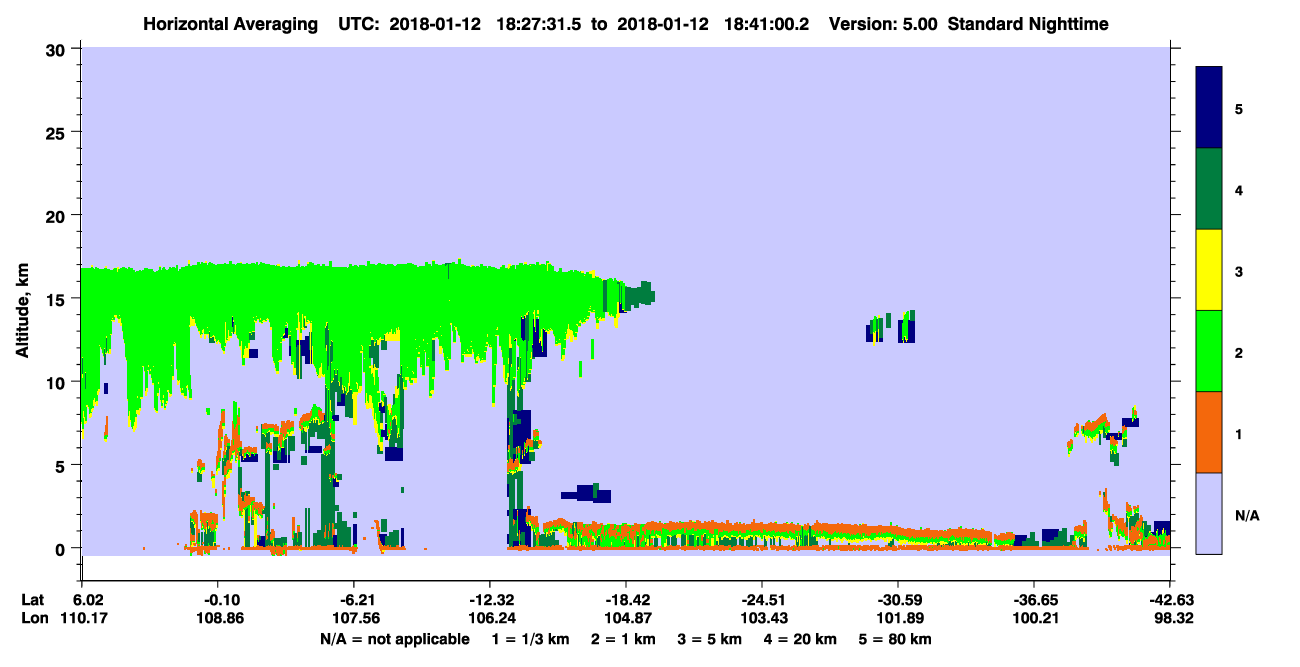Click the orange colorbar segment labeled 1
1300x667 pixels.
pyautogui.click(x=1209, y=432)
